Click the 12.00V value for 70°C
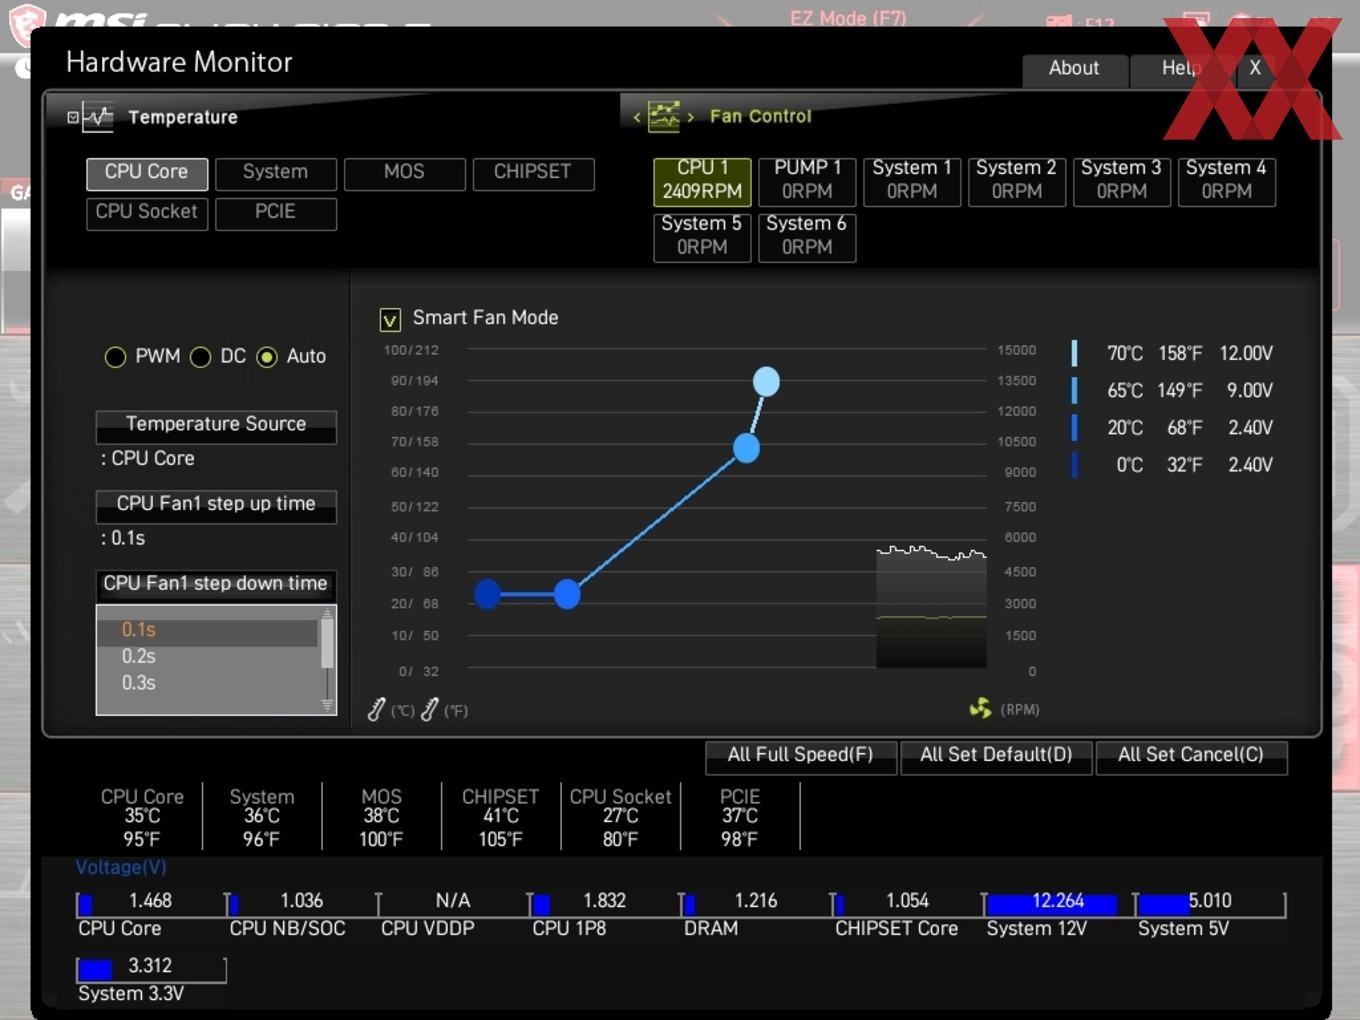 1246,354
